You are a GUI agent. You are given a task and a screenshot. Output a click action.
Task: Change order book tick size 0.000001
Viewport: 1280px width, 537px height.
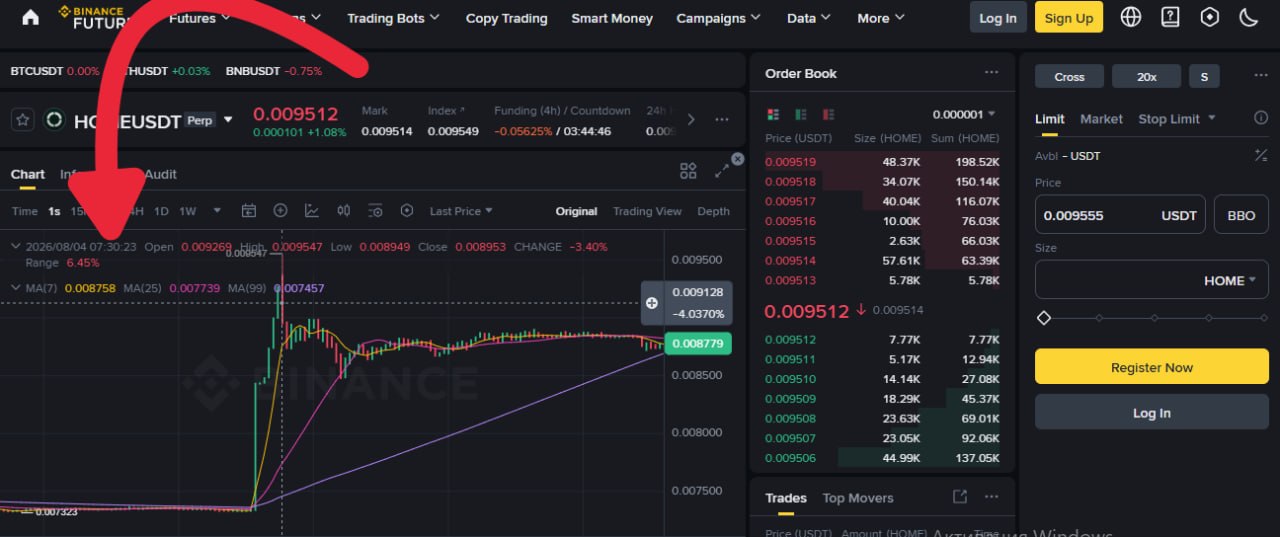pyautogui.click(x=965, y=115)
